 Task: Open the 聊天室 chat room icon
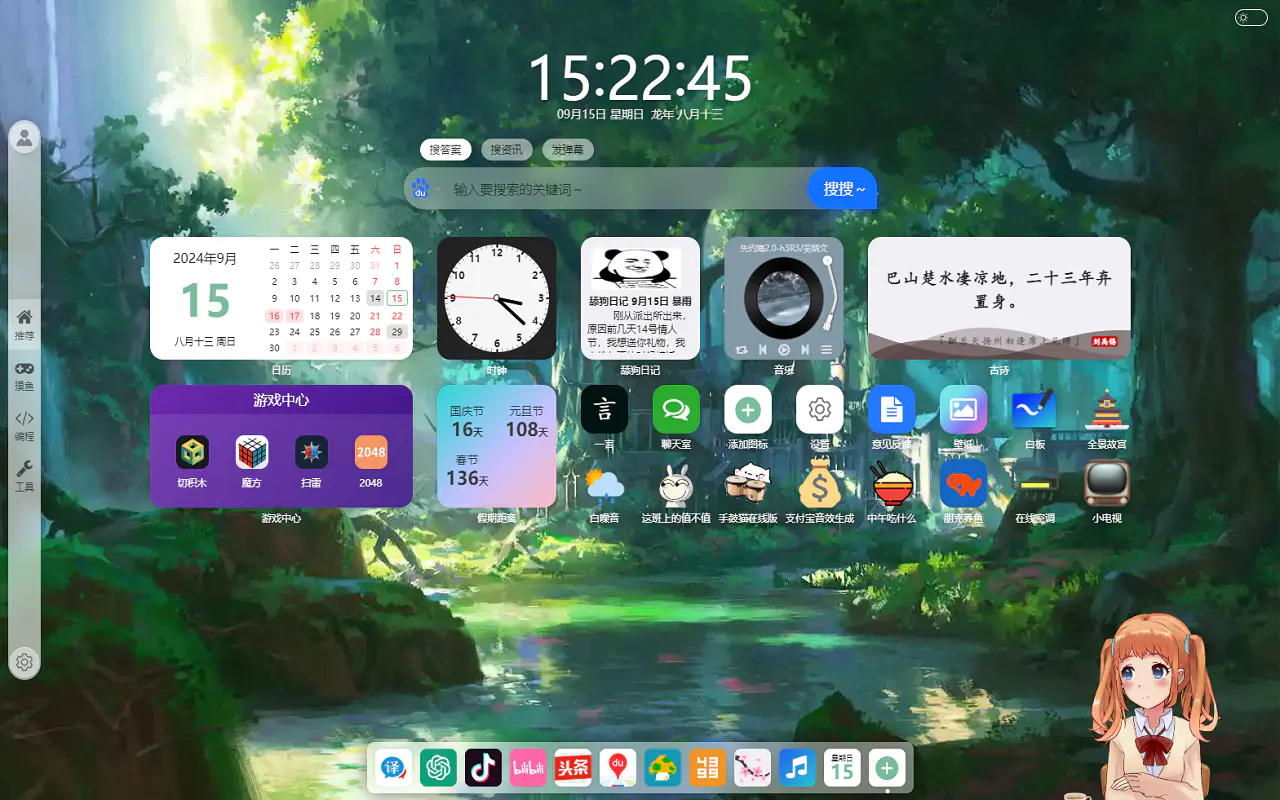(676, 409)
